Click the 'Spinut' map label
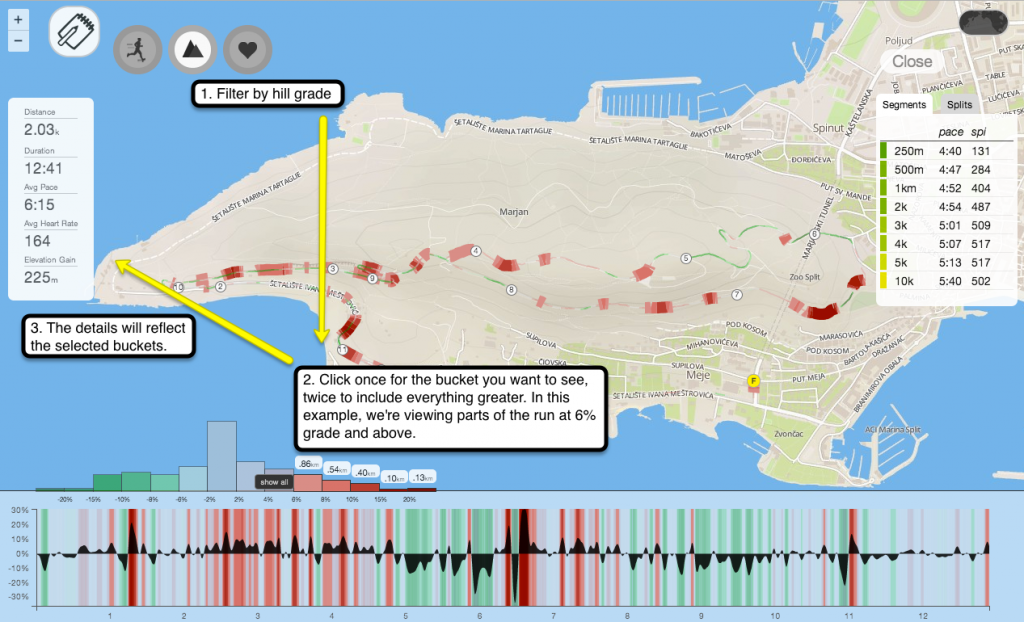Screen dimensions: 1024x622 (x=828, y=128)
